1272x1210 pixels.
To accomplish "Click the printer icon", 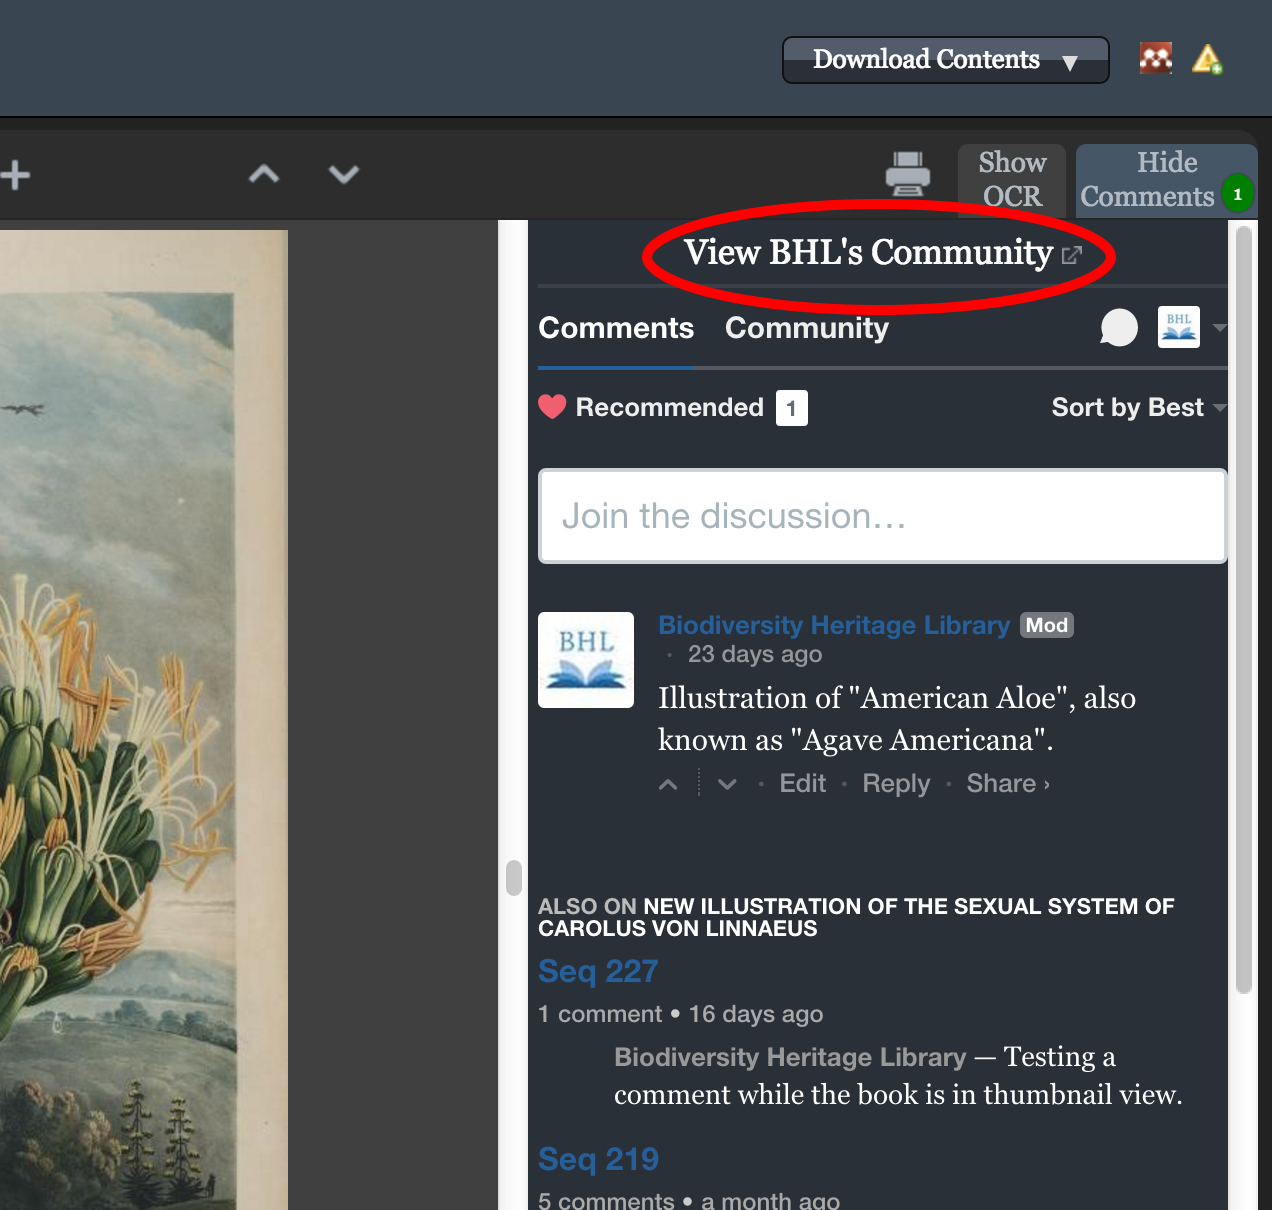I will click(907, 175).
